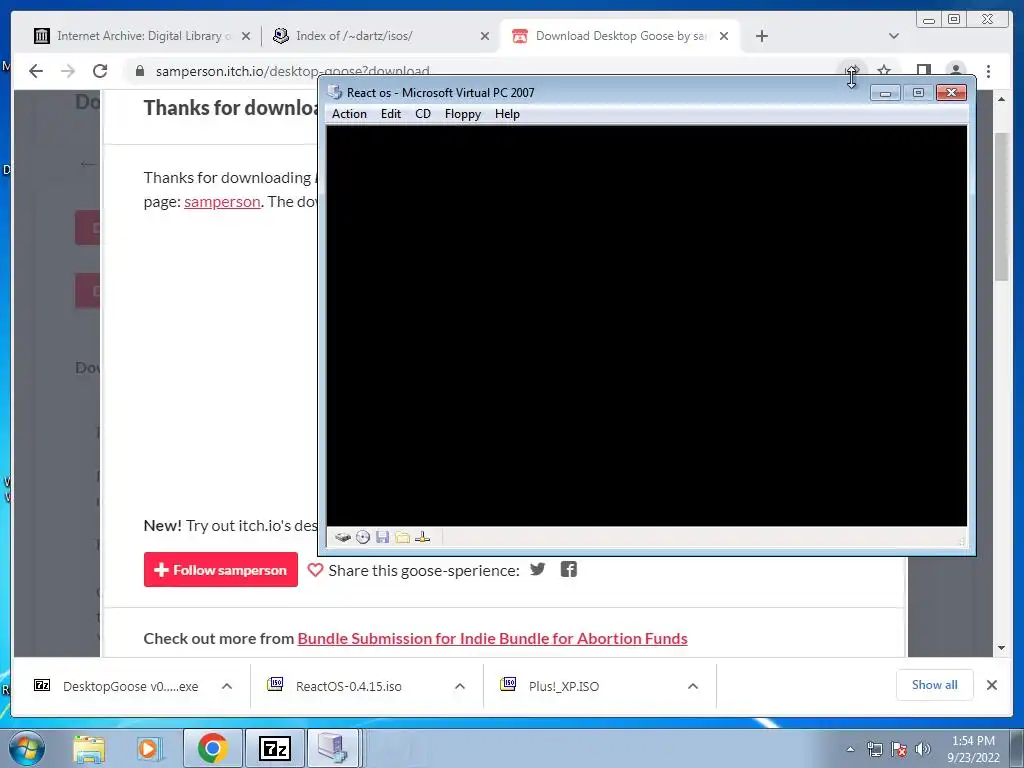Open the Chrome profile avatar
The width and height of the screenshot is (1024, 768).
click(956, 71)
